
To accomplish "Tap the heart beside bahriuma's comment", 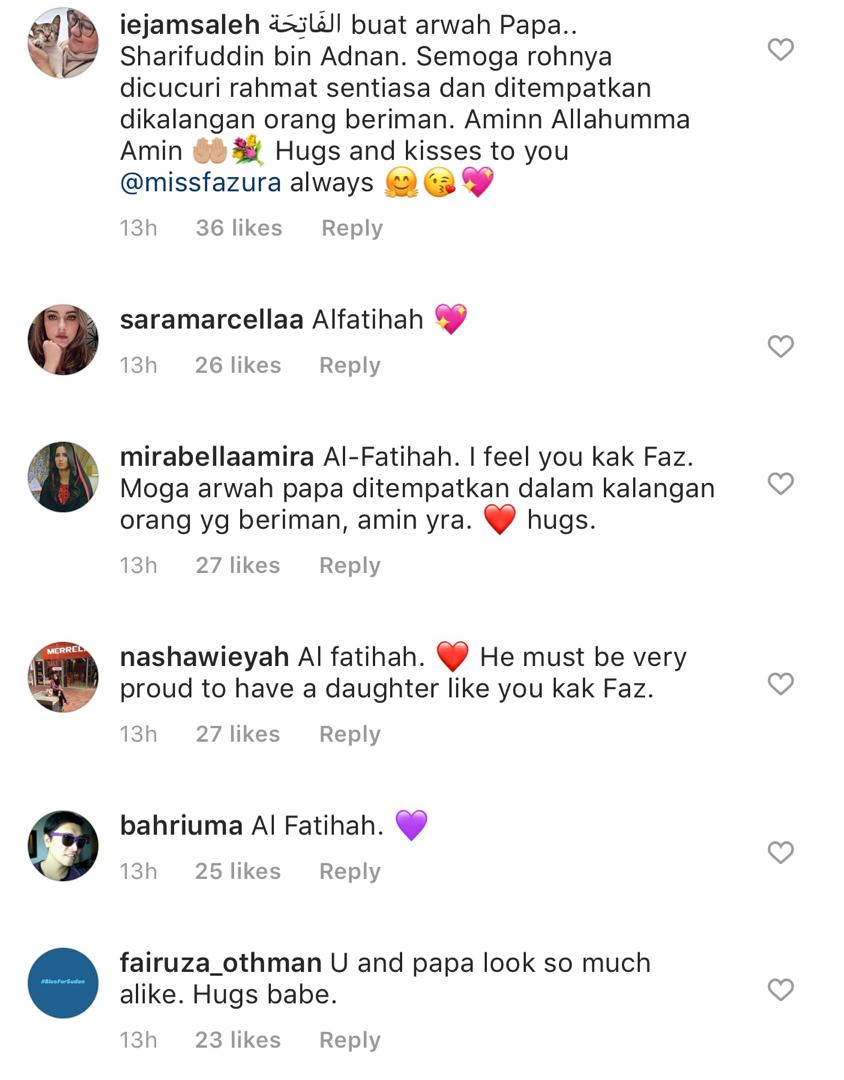I will click(x=781, y=853).
